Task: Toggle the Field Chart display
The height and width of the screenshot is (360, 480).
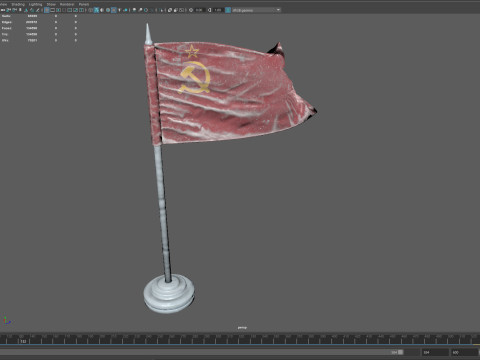Action: click(70, 10)
